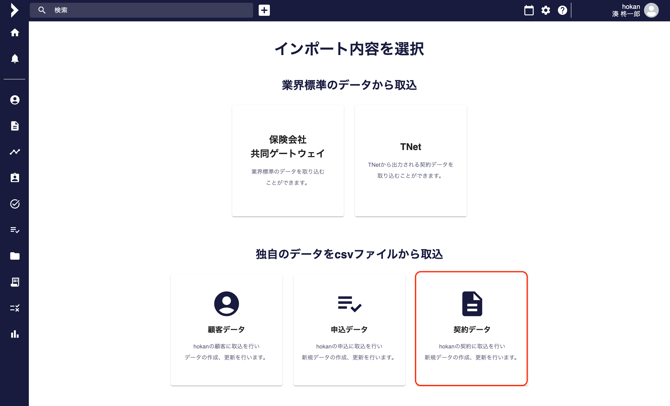
Task: Go to home via sidebar house icon
Action: pyautogui.click(x=14, y=33)
